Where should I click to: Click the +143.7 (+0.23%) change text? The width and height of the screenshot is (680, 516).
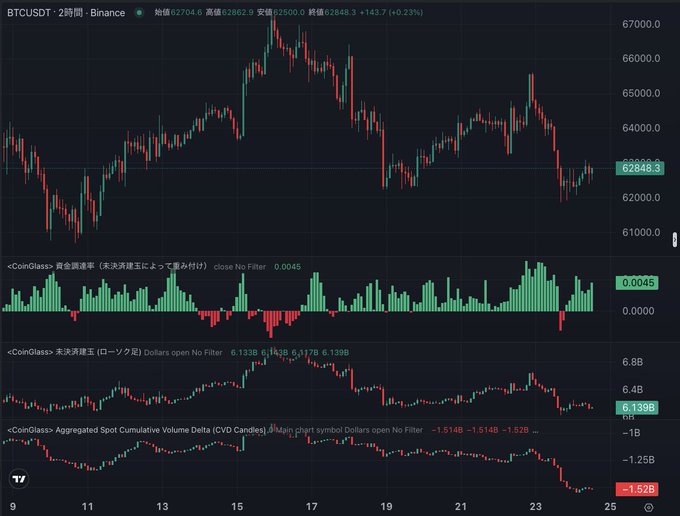pos(391,12)
